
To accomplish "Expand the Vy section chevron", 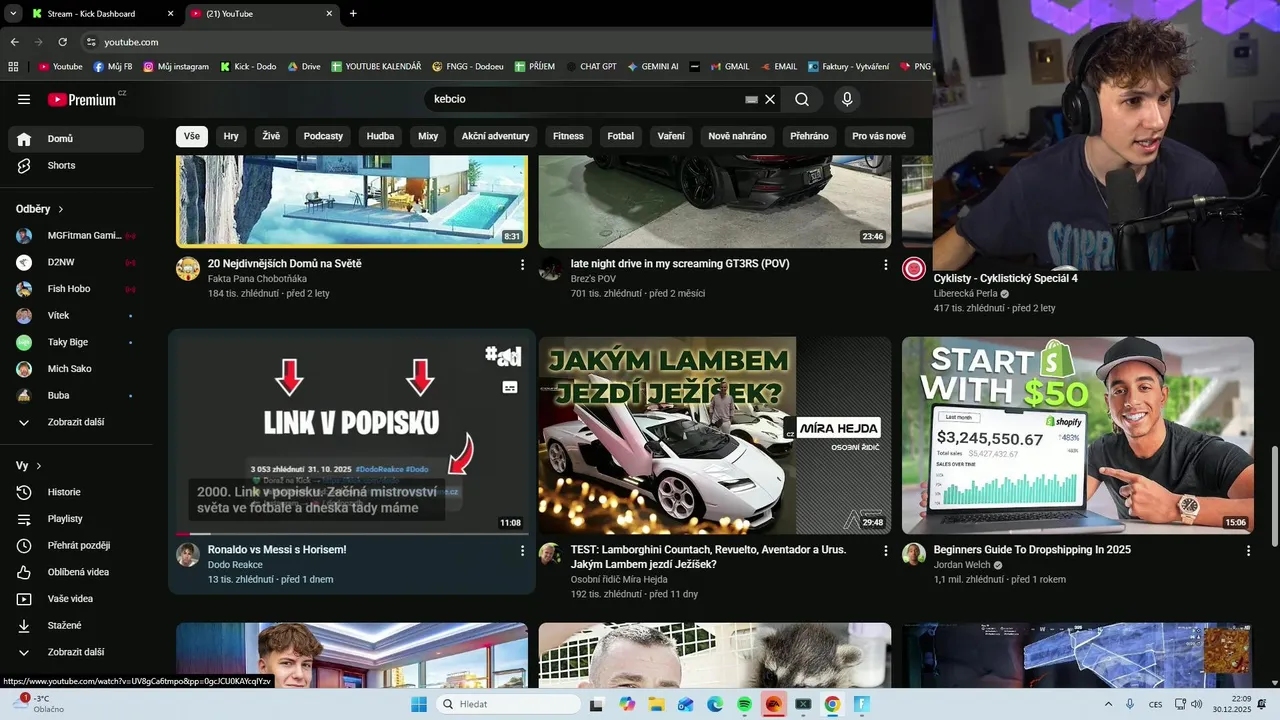I will tap(39, 466).
